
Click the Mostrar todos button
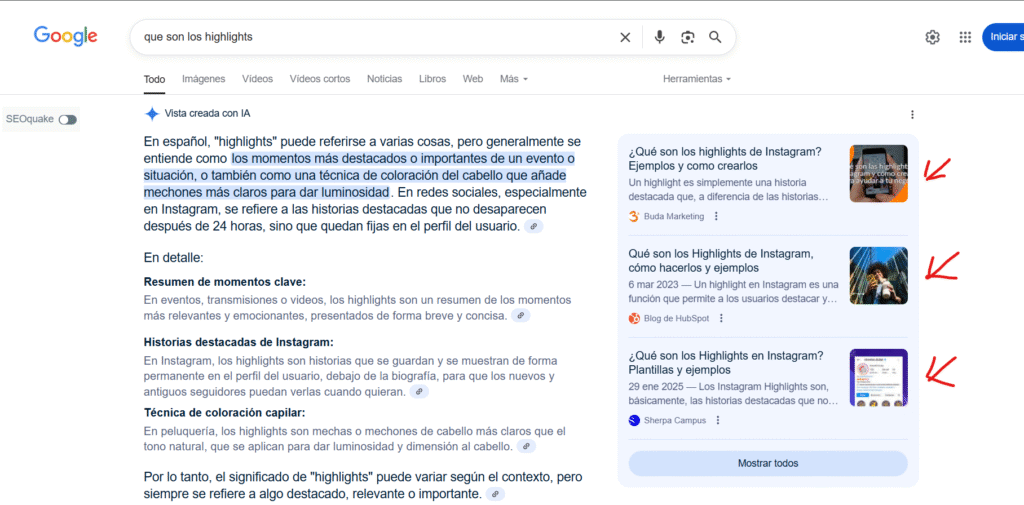[768, 463]
